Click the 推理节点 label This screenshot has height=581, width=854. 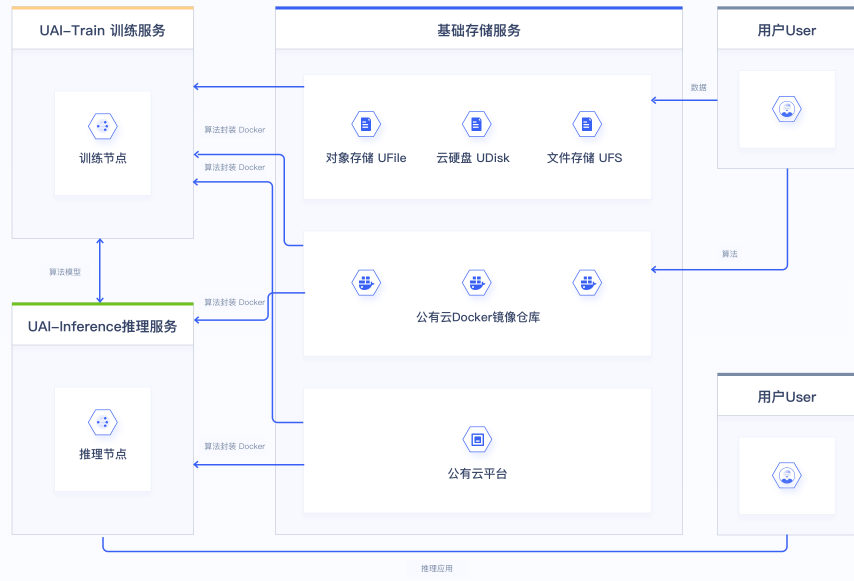click(103, 454)
